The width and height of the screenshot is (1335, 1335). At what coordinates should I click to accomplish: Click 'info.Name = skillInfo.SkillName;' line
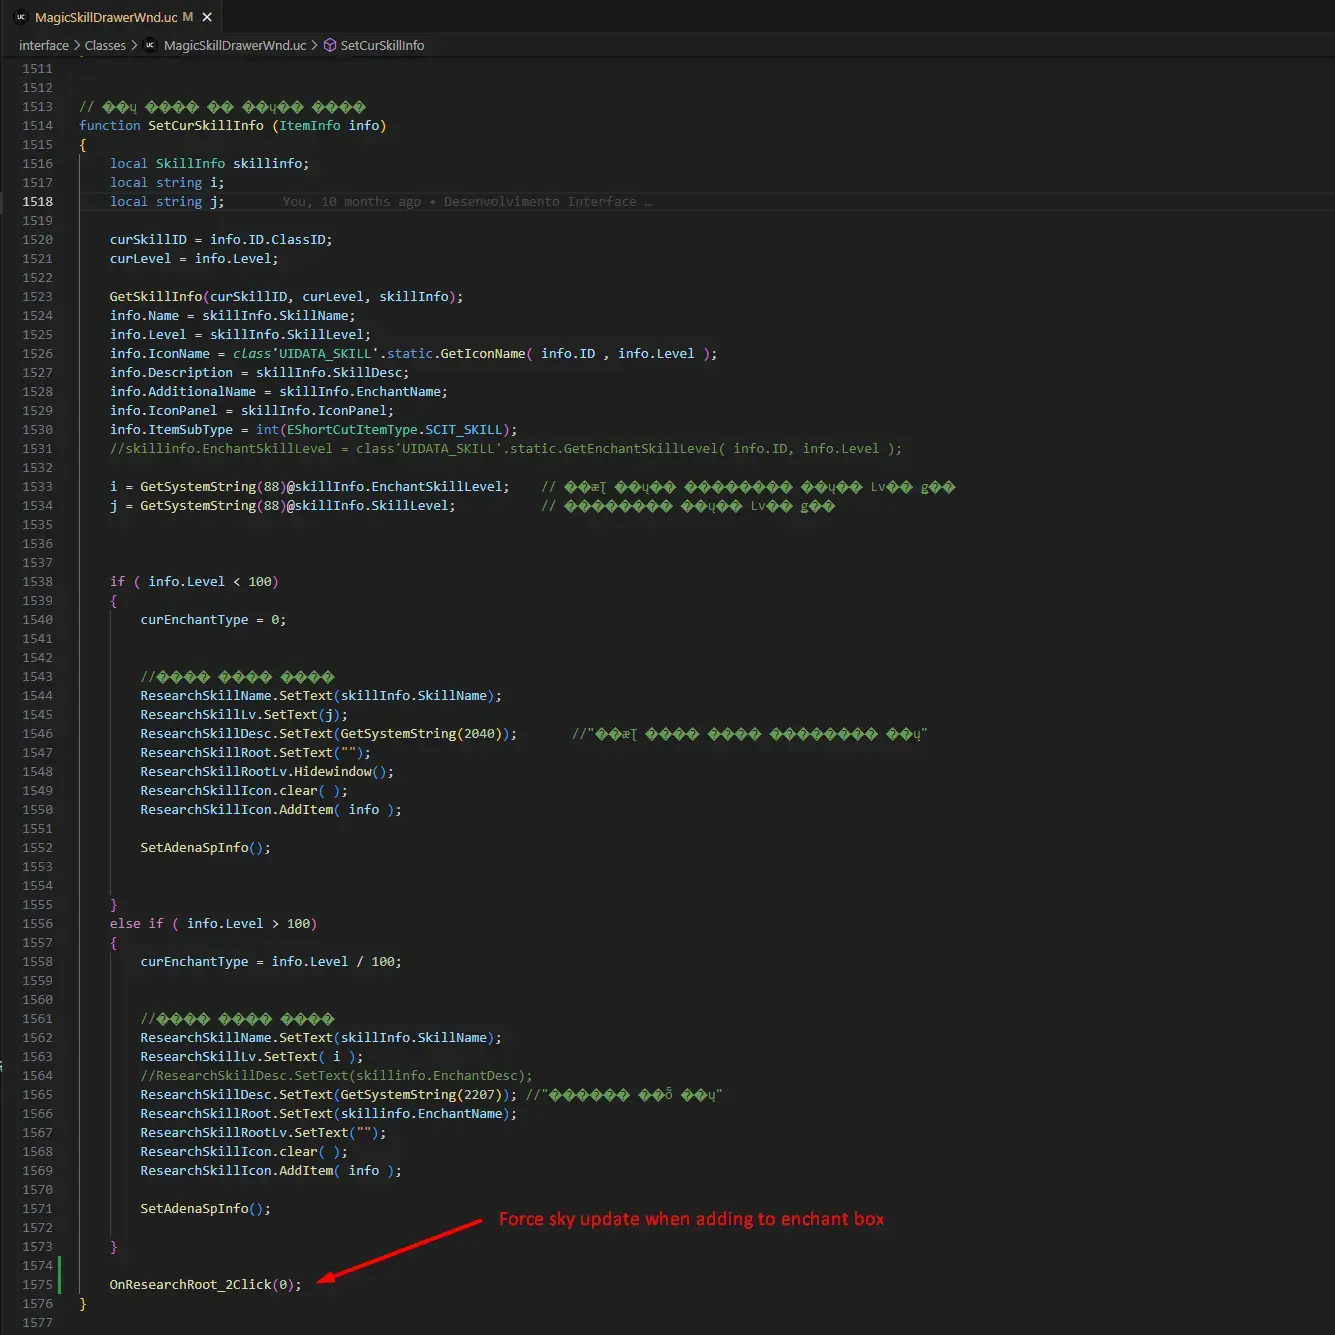click(232, 315)
